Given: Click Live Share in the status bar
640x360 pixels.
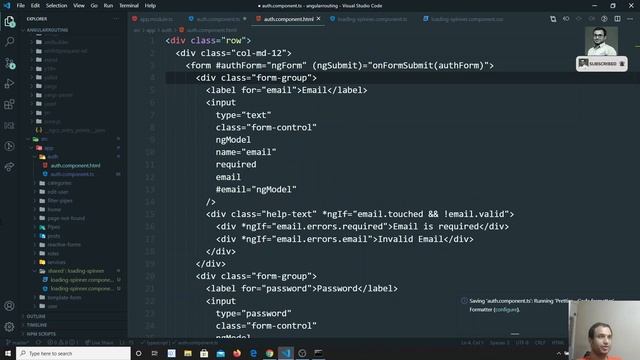Looking at the screenshot, I should [99, 343].
